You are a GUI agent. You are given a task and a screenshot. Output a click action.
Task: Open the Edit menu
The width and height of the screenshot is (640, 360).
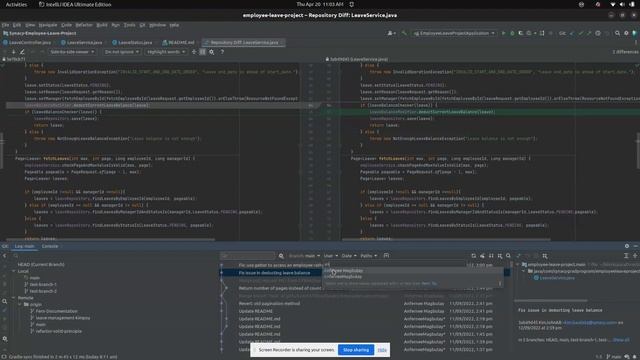[17, 25]
